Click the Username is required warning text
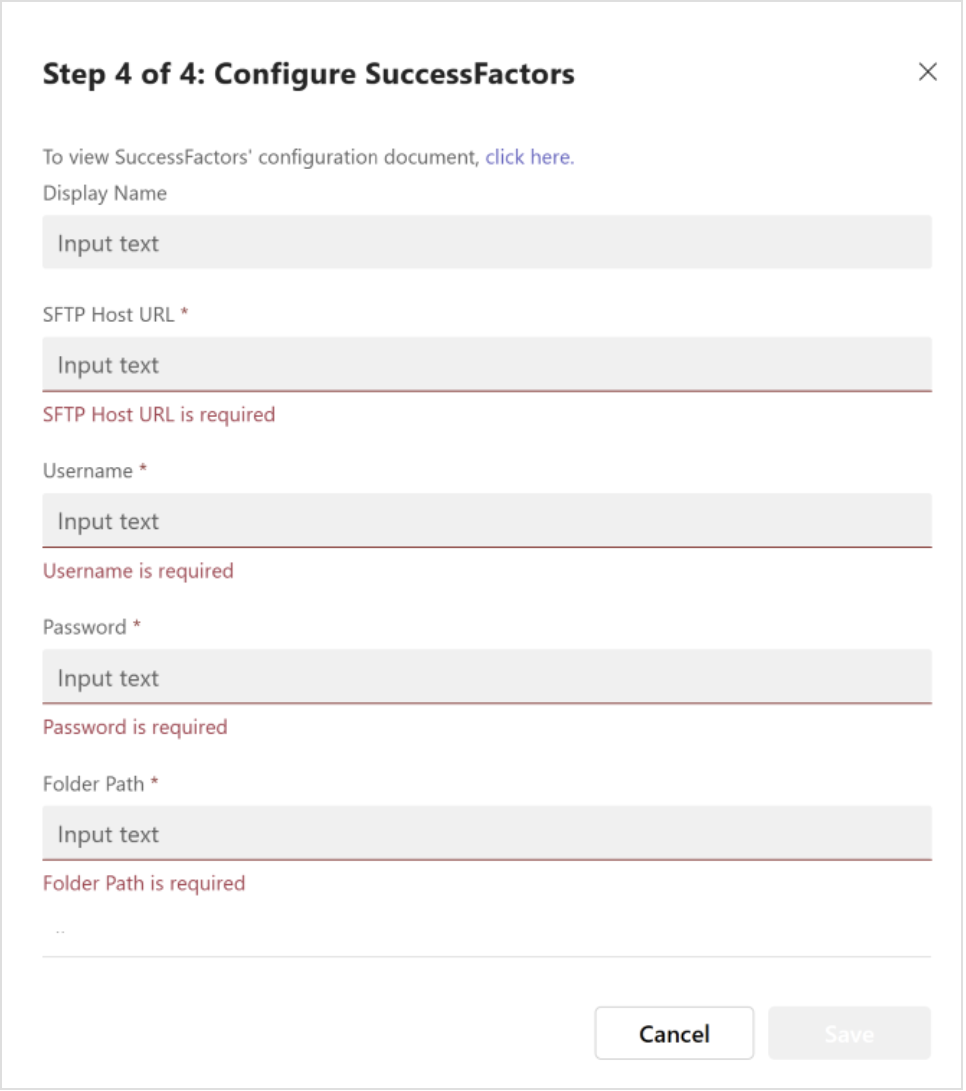This screenshot has width=966, height=1091. (x=137, y=570)
